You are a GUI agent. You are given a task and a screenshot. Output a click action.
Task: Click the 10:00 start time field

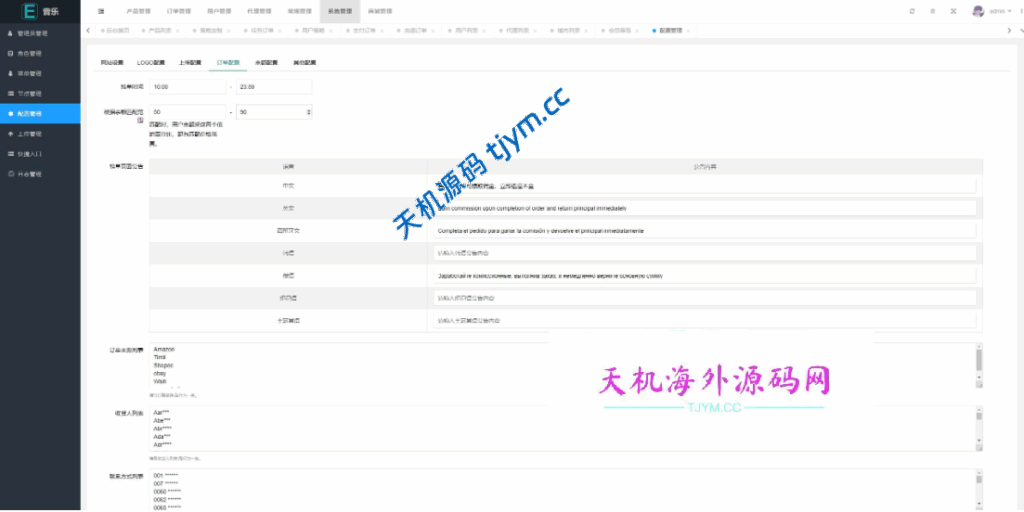187,87
